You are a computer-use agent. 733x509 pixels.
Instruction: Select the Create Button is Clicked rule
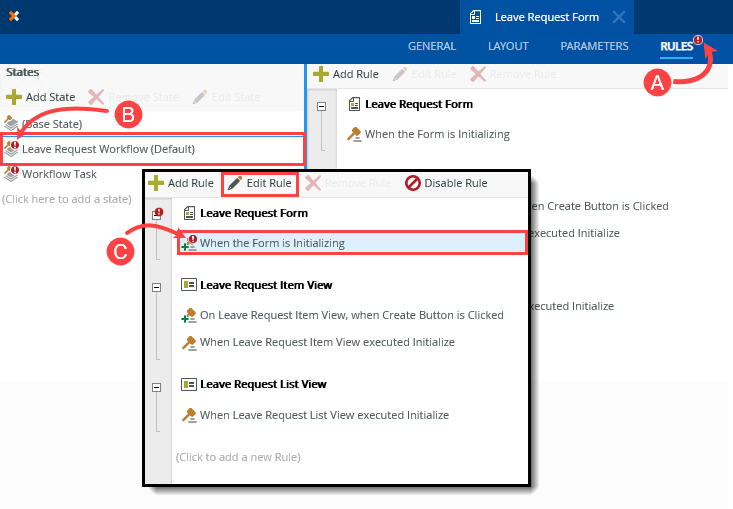click(x=351, y=315)
